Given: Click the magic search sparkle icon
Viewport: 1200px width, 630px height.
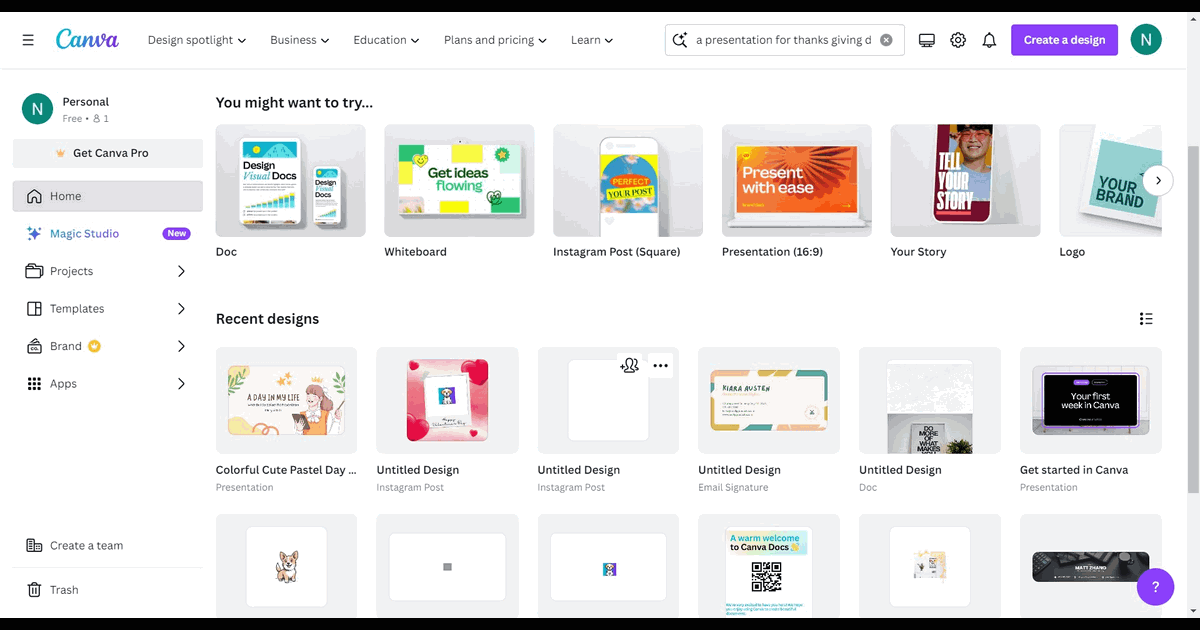Looking at the screenshot, I should coord(680,40).
